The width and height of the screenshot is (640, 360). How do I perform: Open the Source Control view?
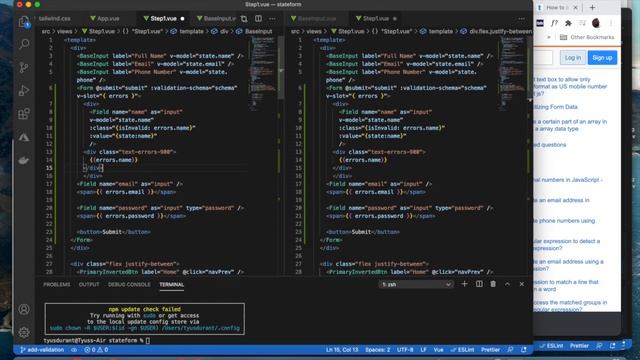[x=24, y=67]
